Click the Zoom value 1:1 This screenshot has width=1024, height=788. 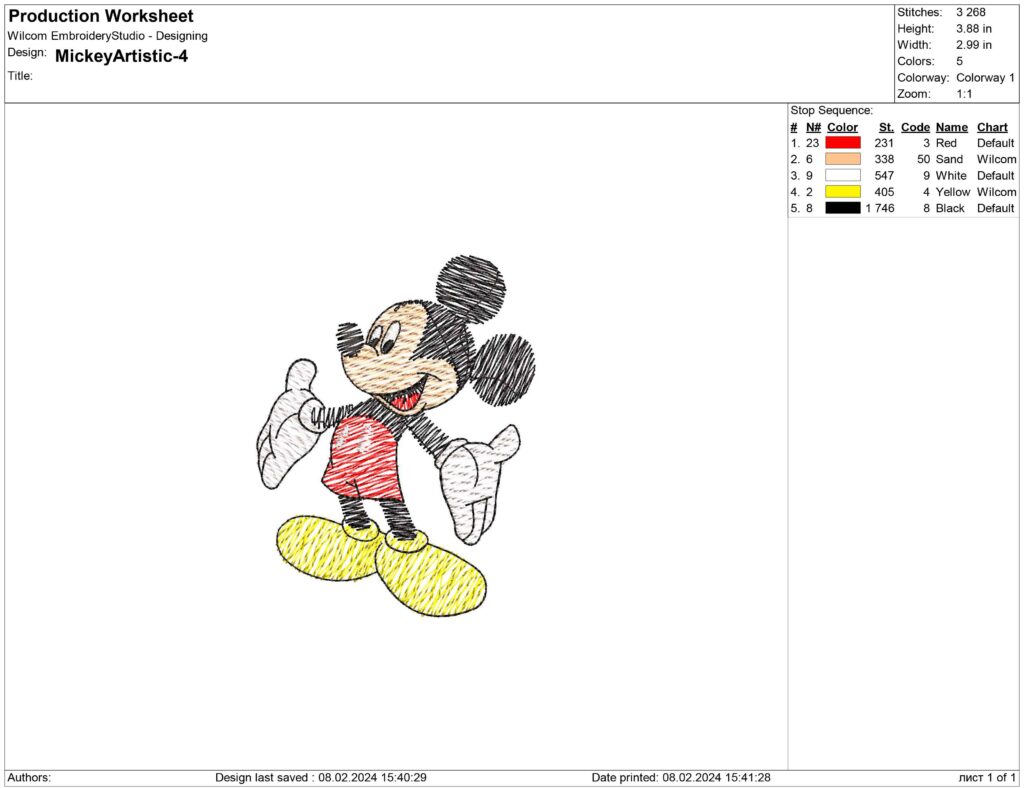965,94
